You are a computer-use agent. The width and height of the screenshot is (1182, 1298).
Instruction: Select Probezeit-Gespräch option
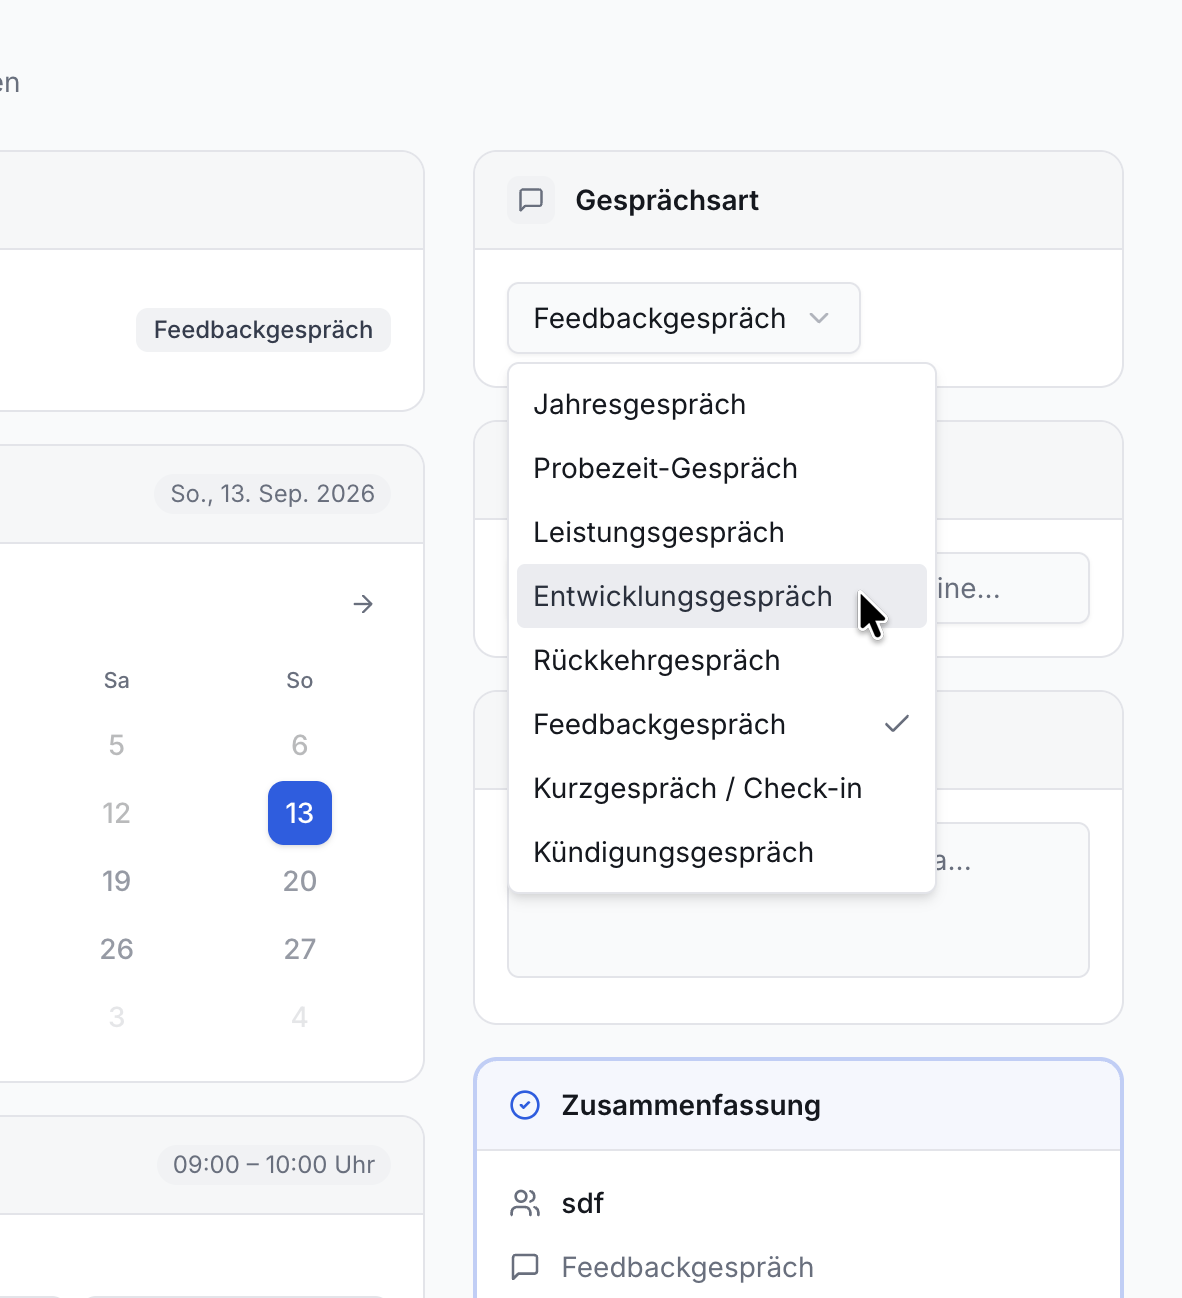point(722,468)
